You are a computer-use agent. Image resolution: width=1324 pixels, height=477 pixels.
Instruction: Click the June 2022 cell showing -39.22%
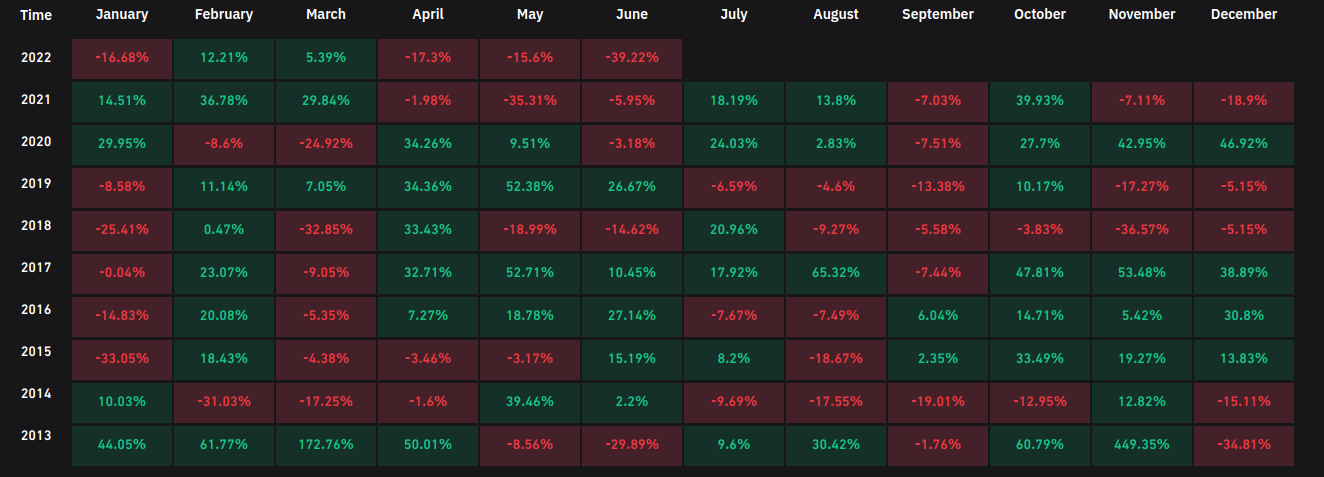[x=631, y=58]
